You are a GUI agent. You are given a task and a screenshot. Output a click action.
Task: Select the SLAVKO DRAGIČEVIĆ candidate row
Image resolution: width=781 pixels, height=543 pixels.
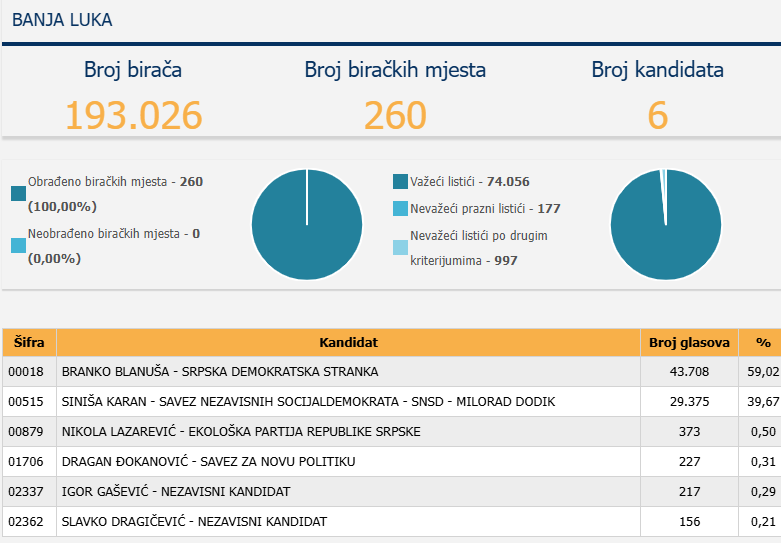coord(392,522)
